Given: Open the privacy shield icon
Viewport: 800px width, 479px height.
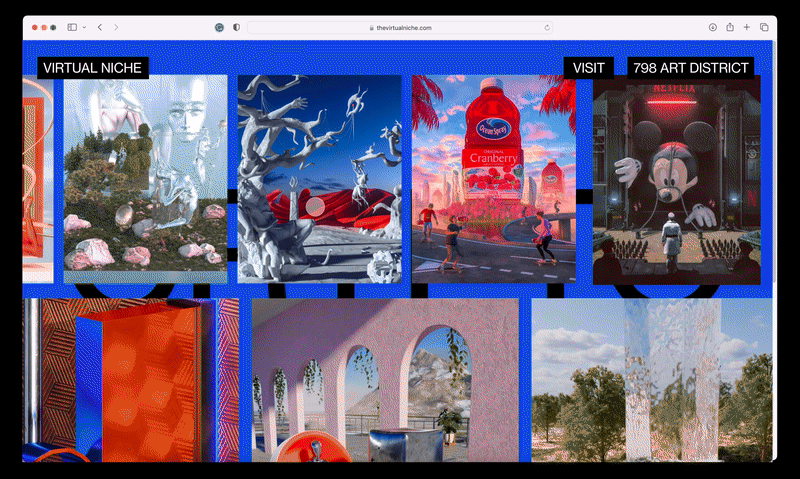Looking at the screenshot, I should pyautogui.click(x=236, y=28).
